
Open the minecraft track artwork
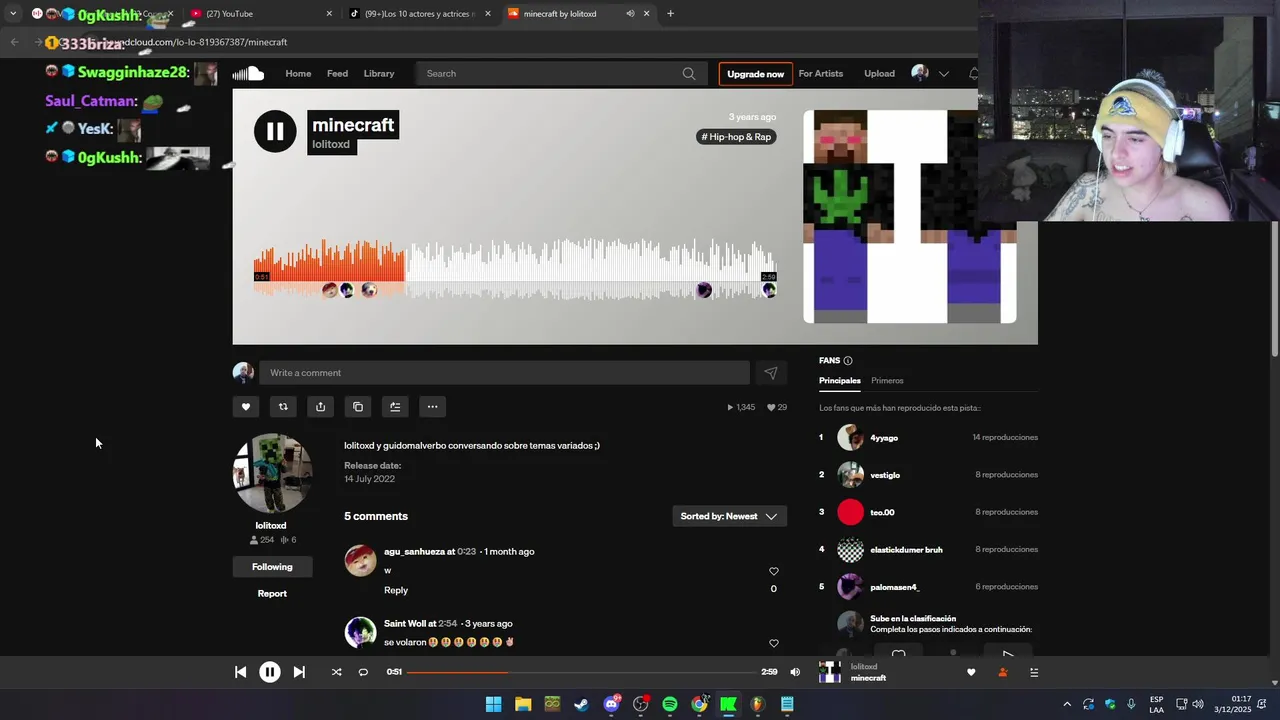point(909,217)
